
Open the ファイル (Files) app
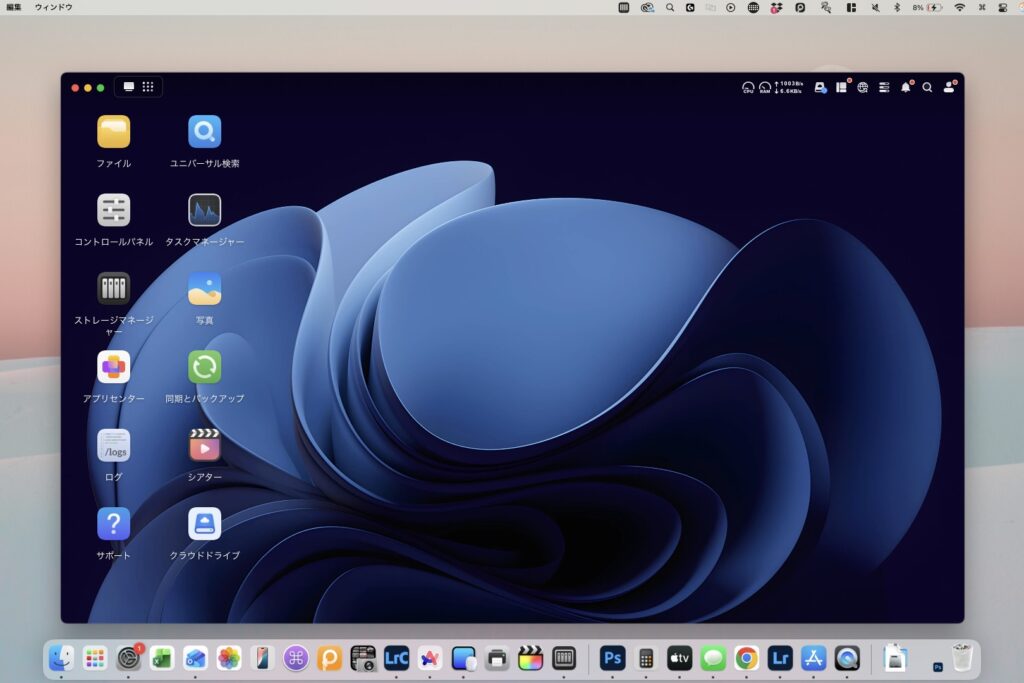coord(113,132)
